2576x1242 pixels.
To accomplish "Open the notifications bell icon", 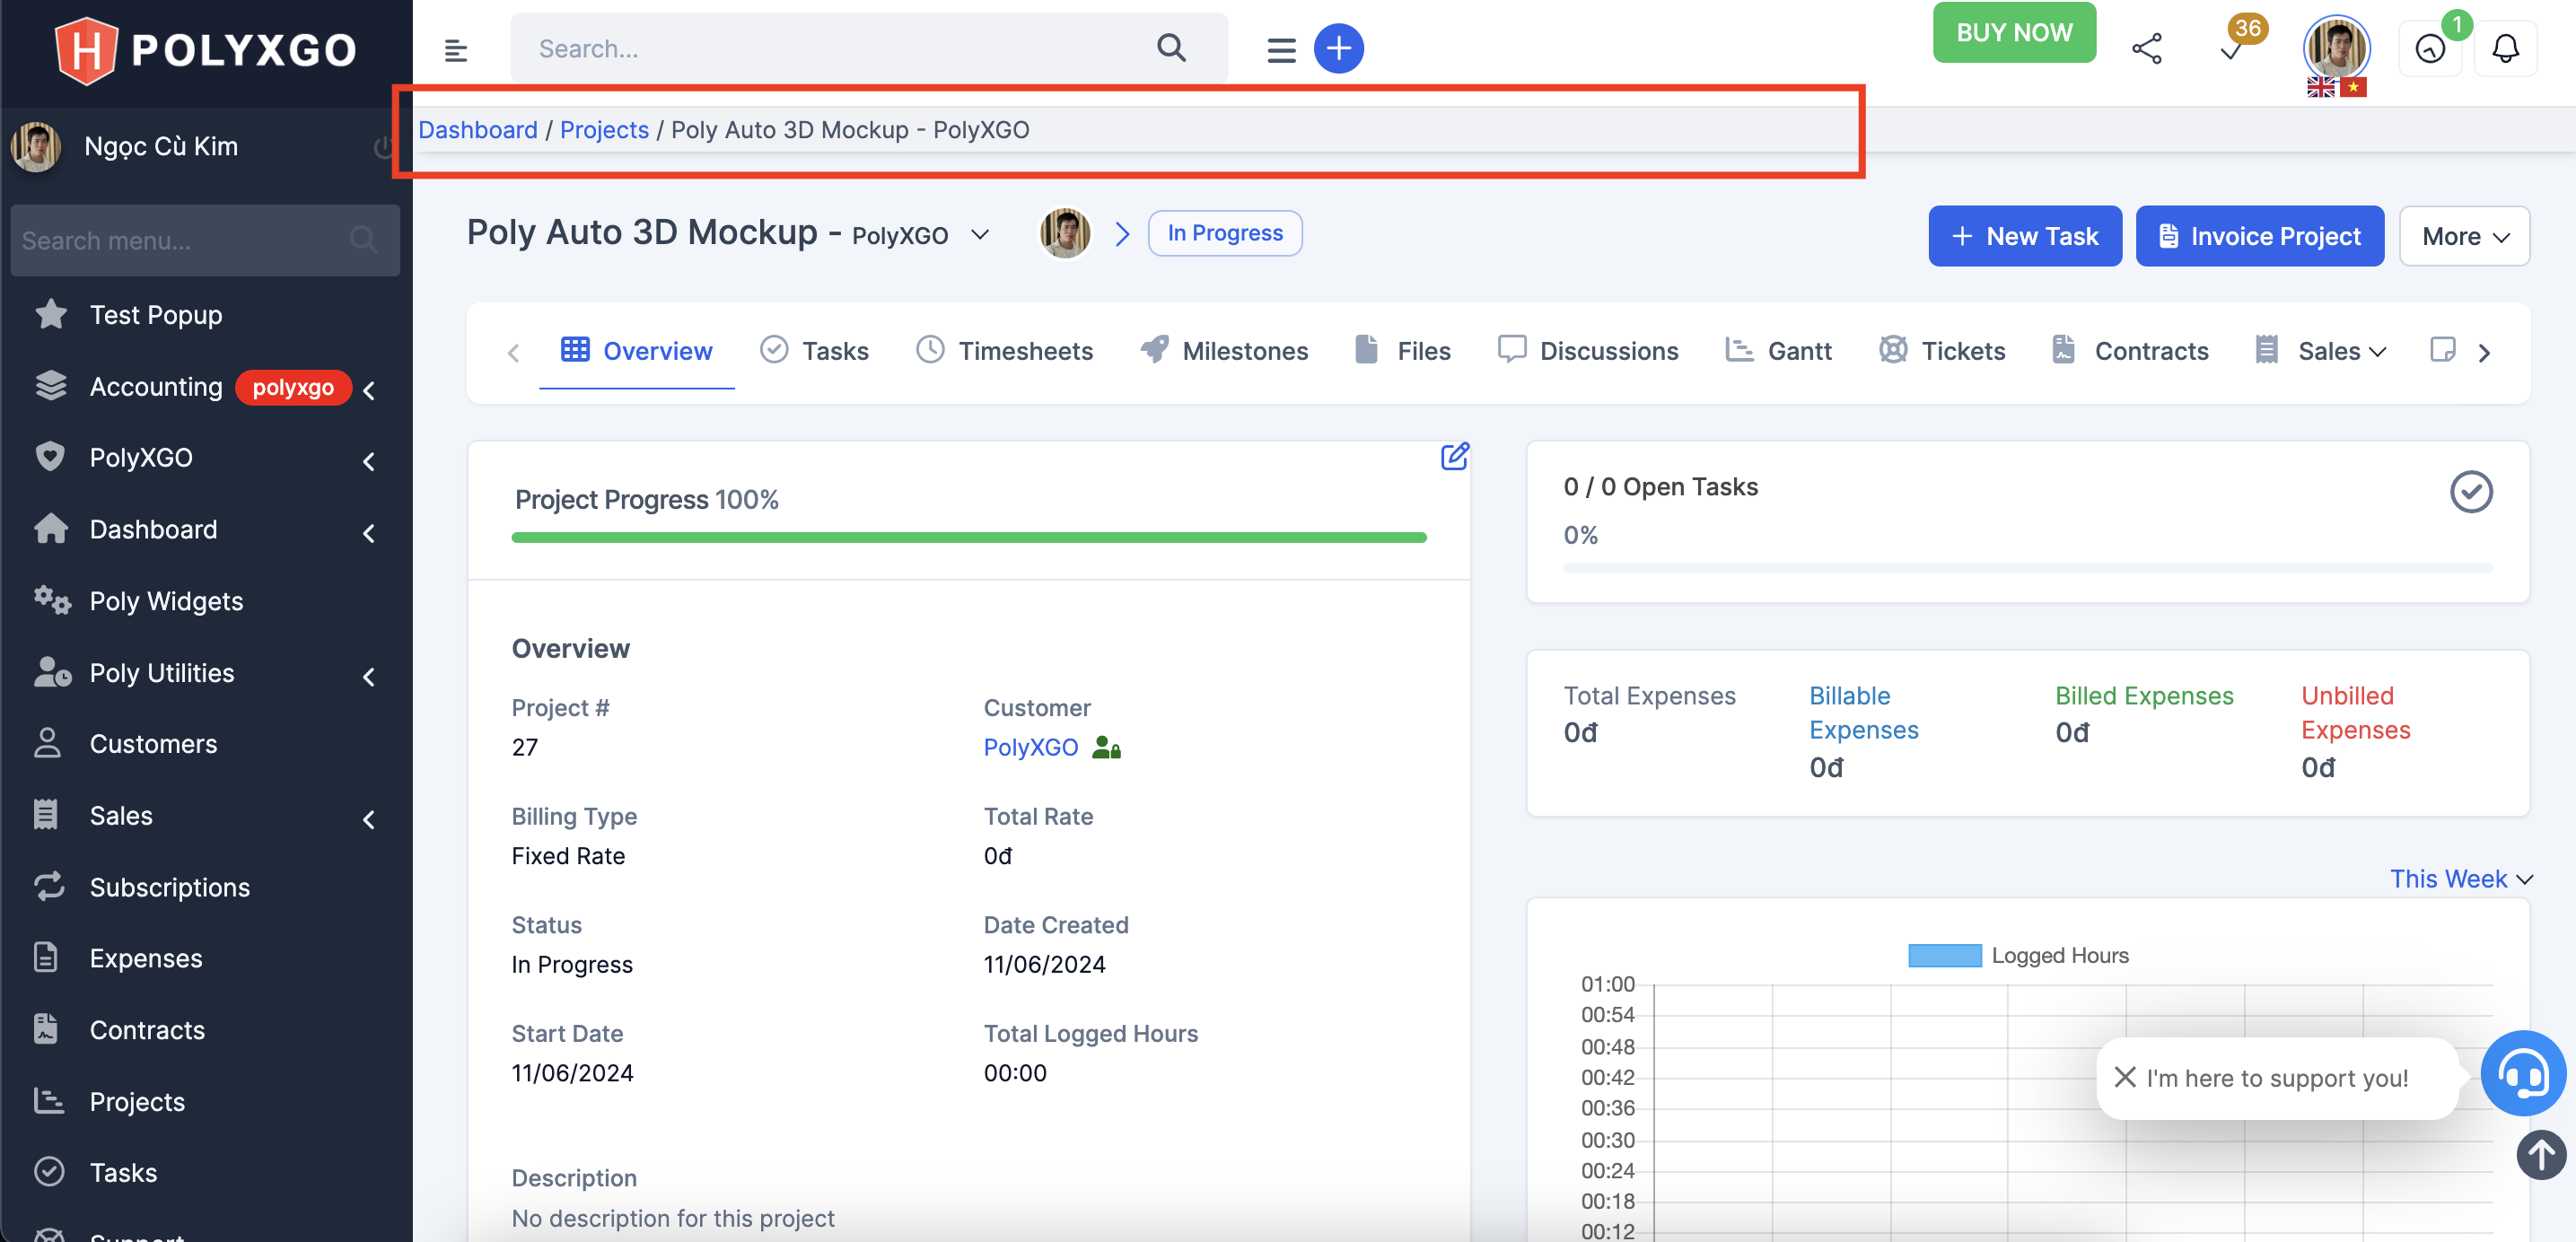I will click(2506, 47).
